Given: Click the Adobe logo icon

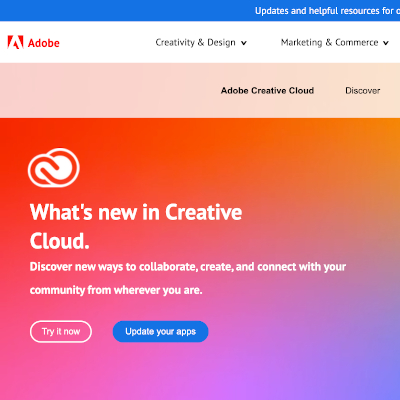Looking at the screenshot, I should pos(15,42).
